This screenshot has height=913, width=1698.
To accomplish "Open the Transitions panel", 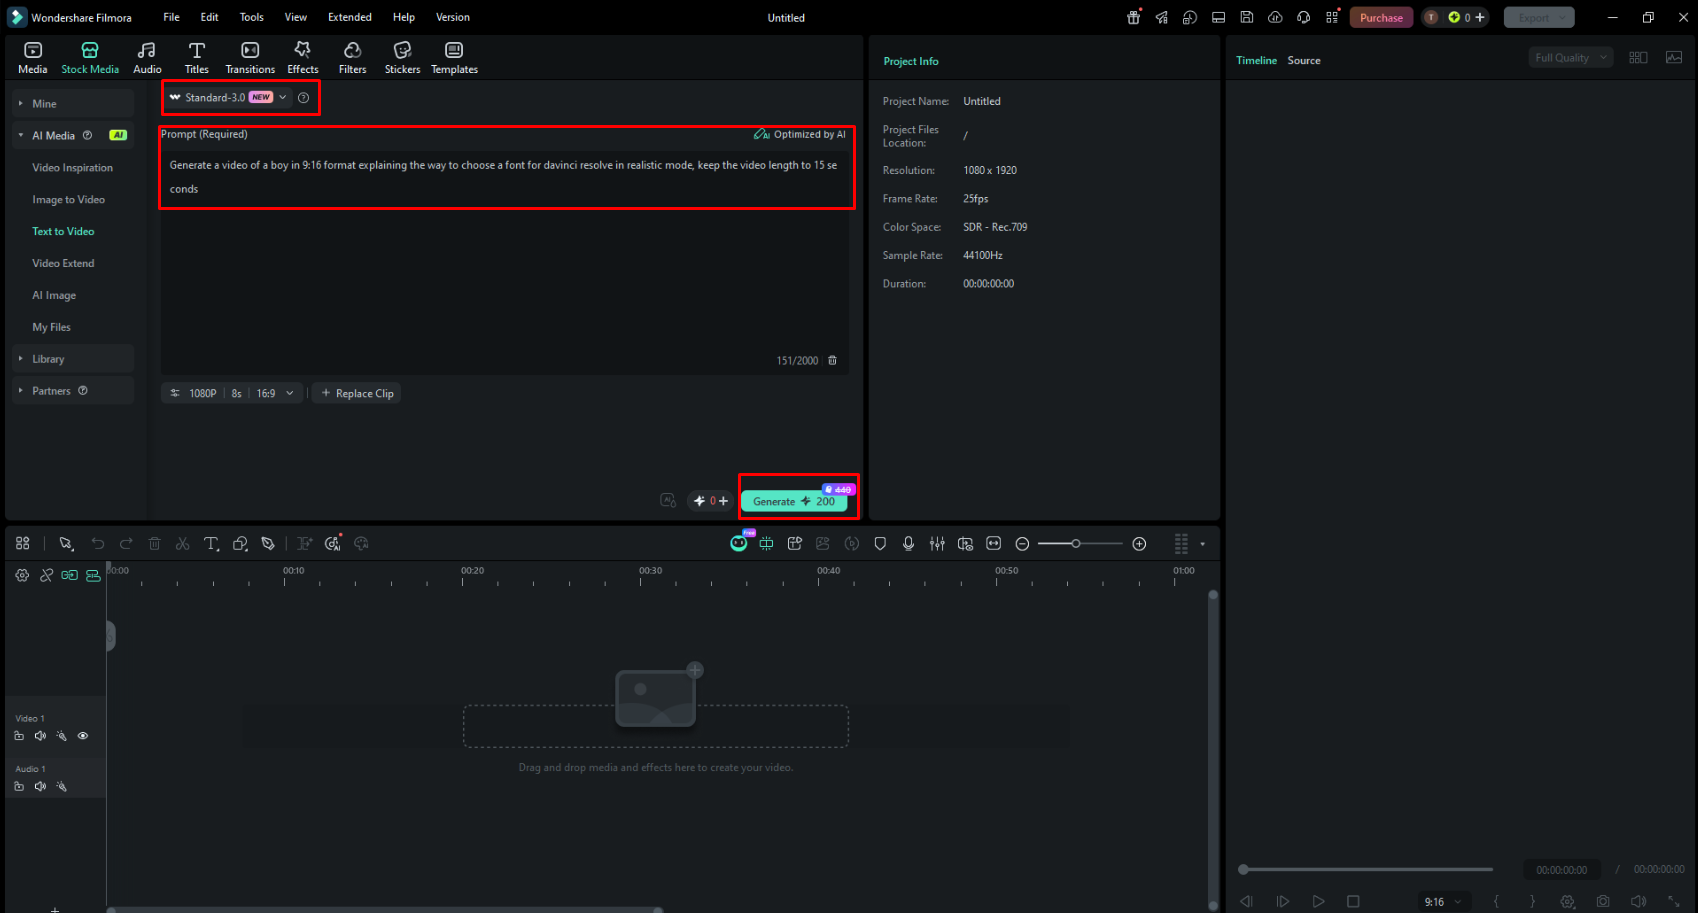I will coord(250,58).
